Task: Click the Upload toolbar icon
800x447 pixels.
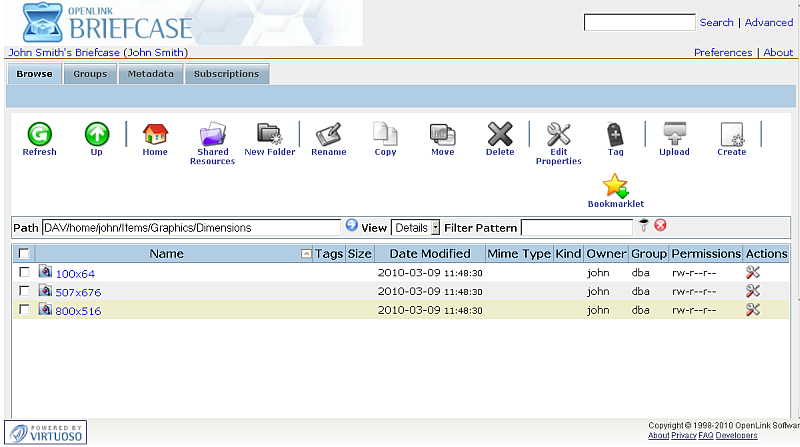Action: (x=674, y=134)
